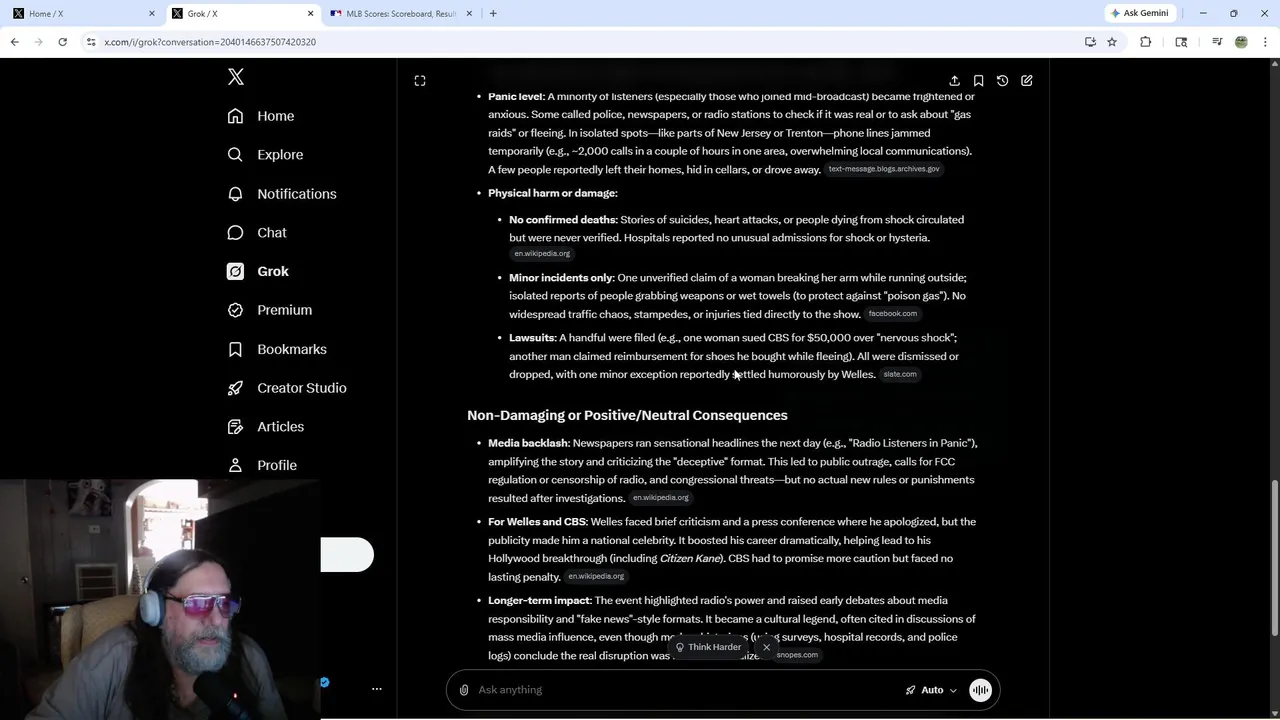Open Home in the X sidebar

click(261, 116)
